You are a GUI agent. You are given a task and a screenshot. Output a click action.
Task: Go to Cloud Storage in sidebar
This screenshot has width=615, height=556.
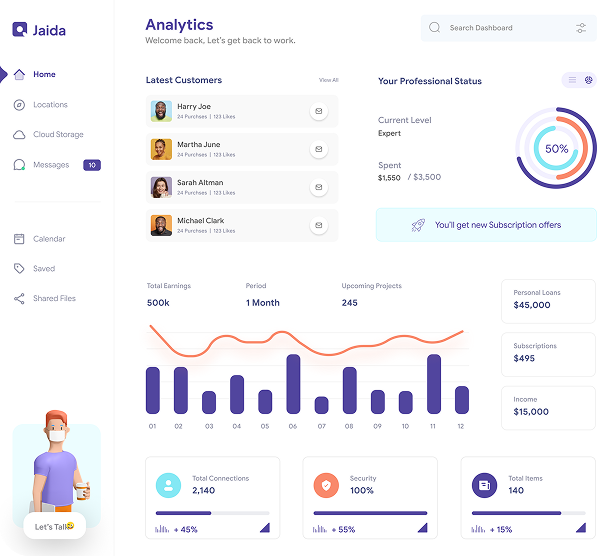point(57,135)
